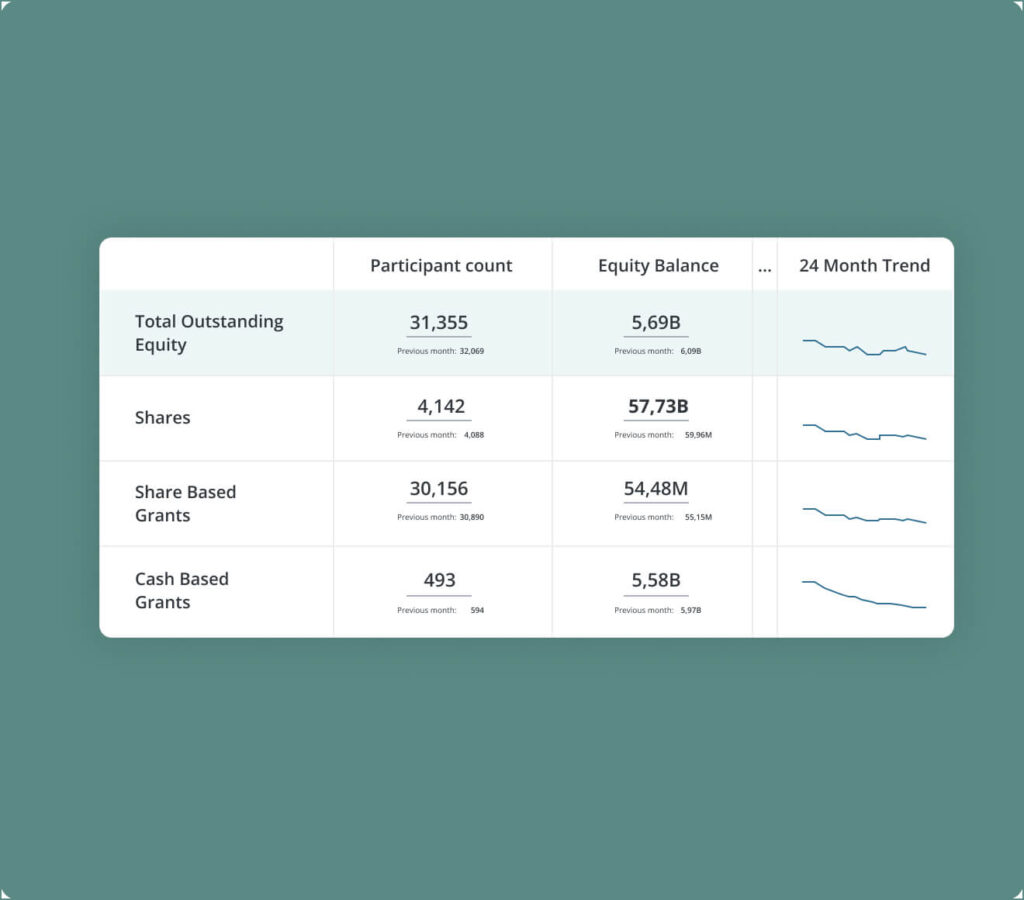This screenshot has width=1024, height=900.
Task: Click the 30,156 participant count figure
Action: pos(439,489)
